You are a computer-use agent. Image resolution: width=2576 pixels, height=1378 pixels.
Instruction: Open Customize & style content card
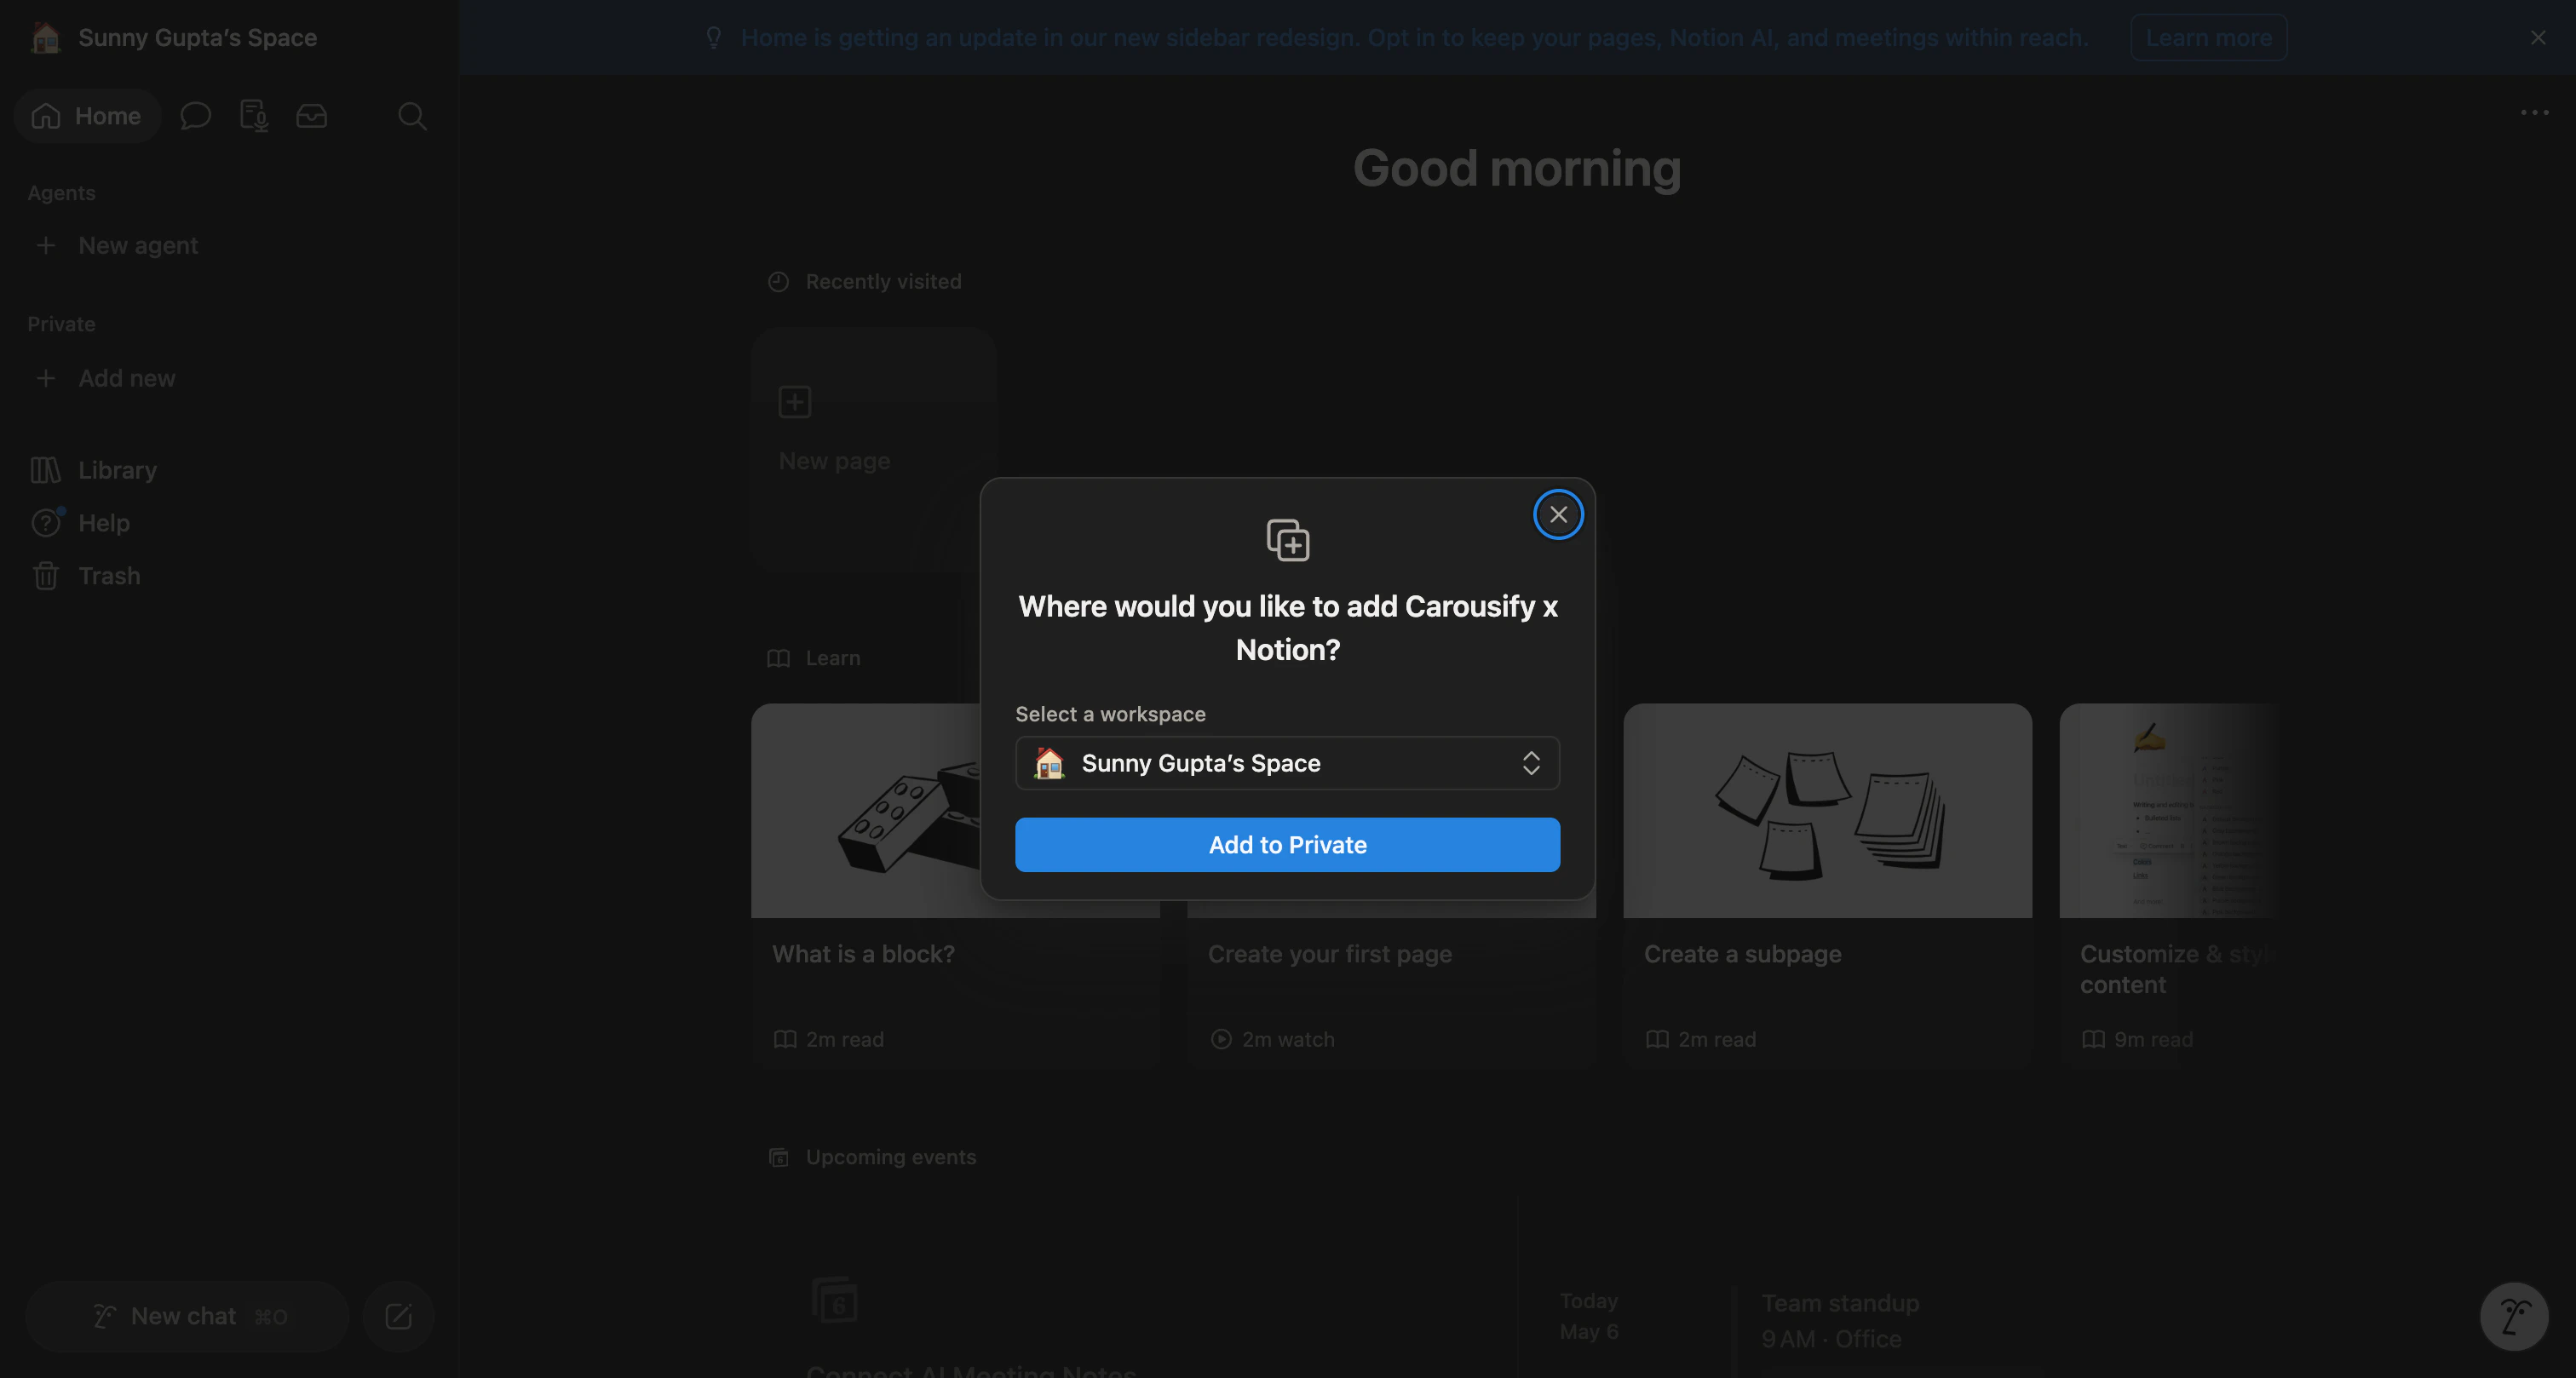click(2168, 885)
